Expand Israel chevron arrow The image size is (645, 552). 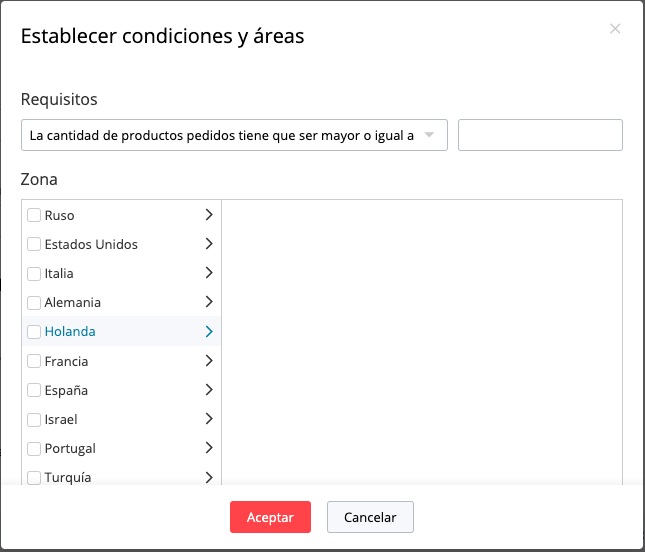point(209,419)
